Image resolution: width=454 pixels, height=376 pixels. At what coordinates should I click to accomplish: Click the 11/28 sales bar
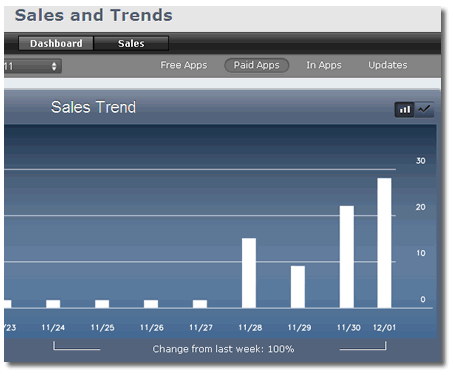[x=249, y=273]
